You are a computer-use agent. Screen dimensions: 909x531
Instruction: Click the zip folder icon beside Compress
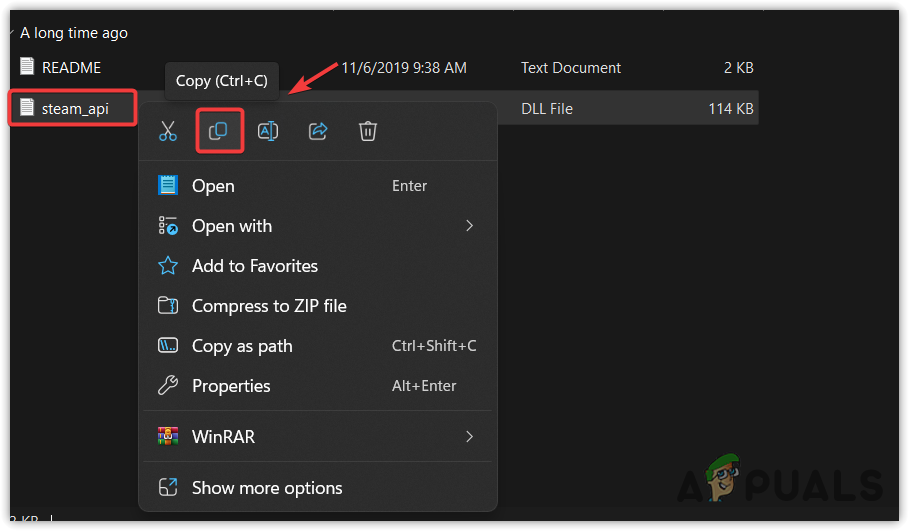(x=168, y=305)
